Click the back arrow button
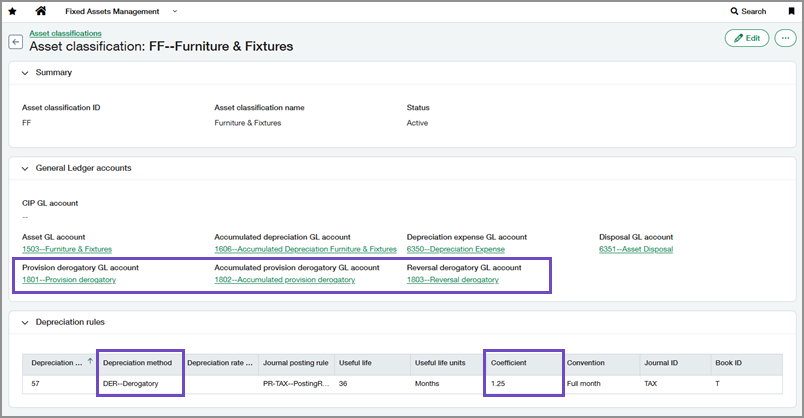 16,42
